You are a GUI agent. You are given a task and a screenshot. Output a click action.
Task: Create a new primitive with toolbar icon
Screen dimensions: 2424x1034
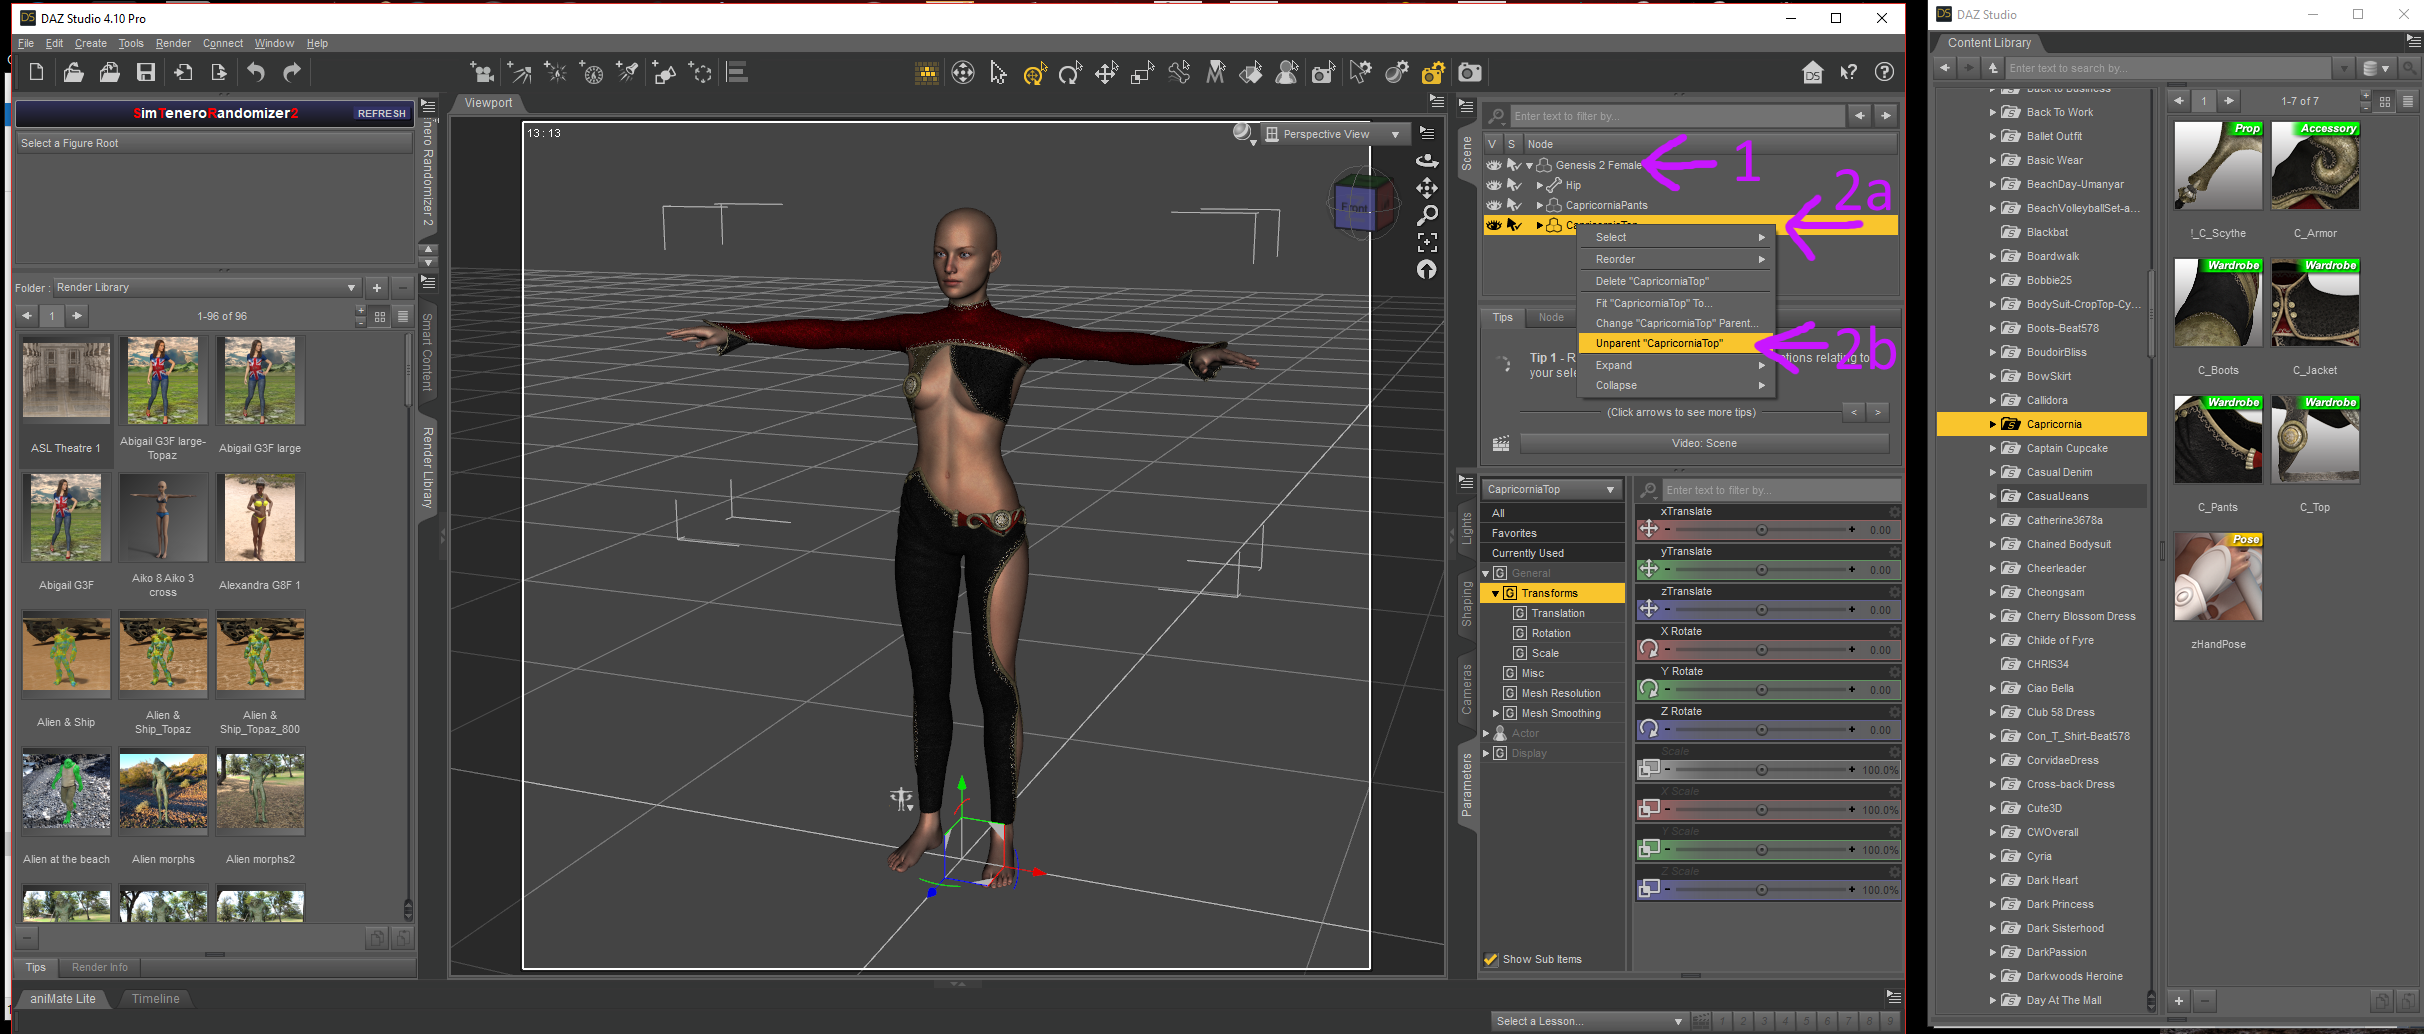pos(664,72)
